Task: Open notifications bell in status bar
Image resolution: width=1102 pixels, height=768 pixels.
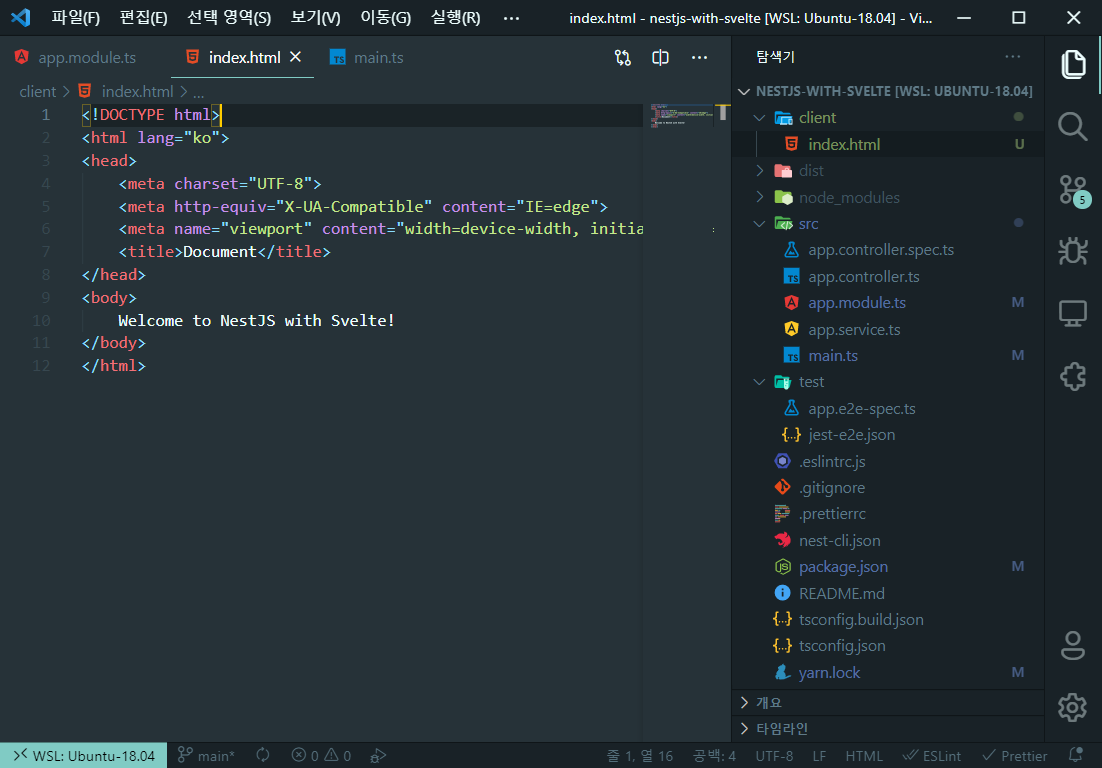Action: pos(1075,755)
